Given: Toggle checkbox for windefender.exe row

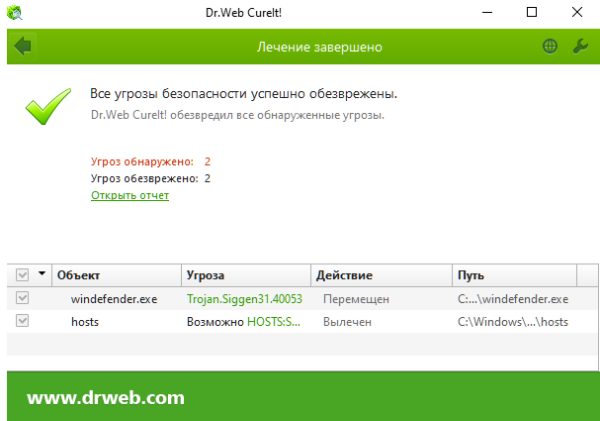Looking at the screenshot, I should (23, 298).
